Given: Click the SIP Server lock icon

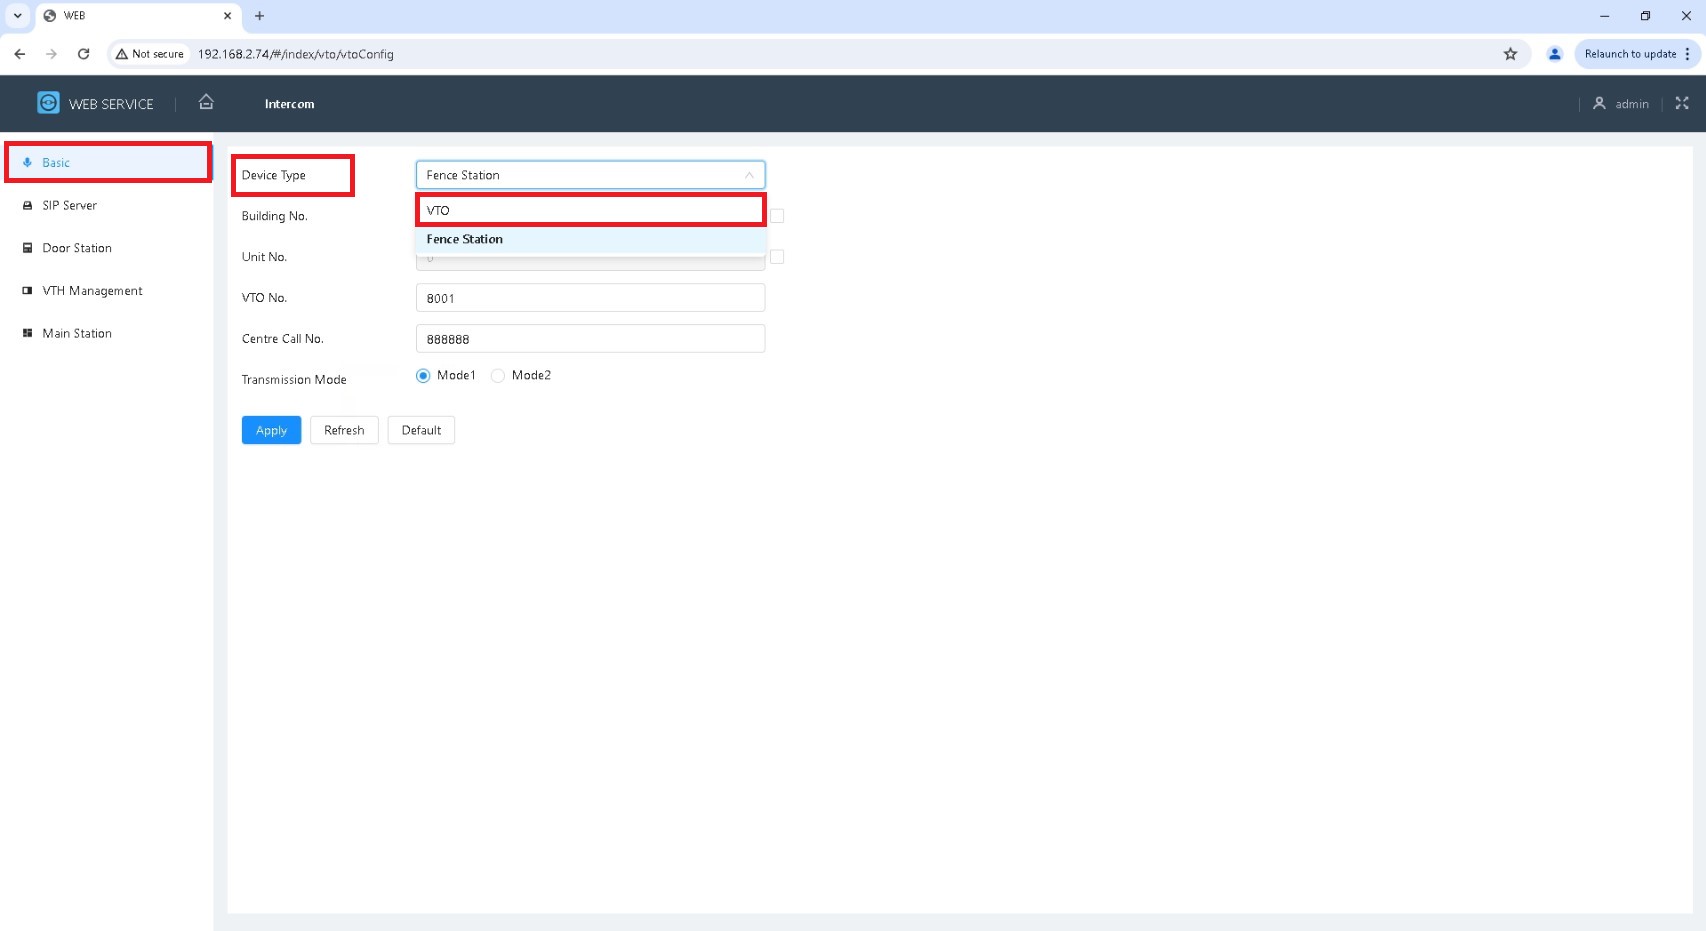Looking at the screenshot, I should point(28,206).
